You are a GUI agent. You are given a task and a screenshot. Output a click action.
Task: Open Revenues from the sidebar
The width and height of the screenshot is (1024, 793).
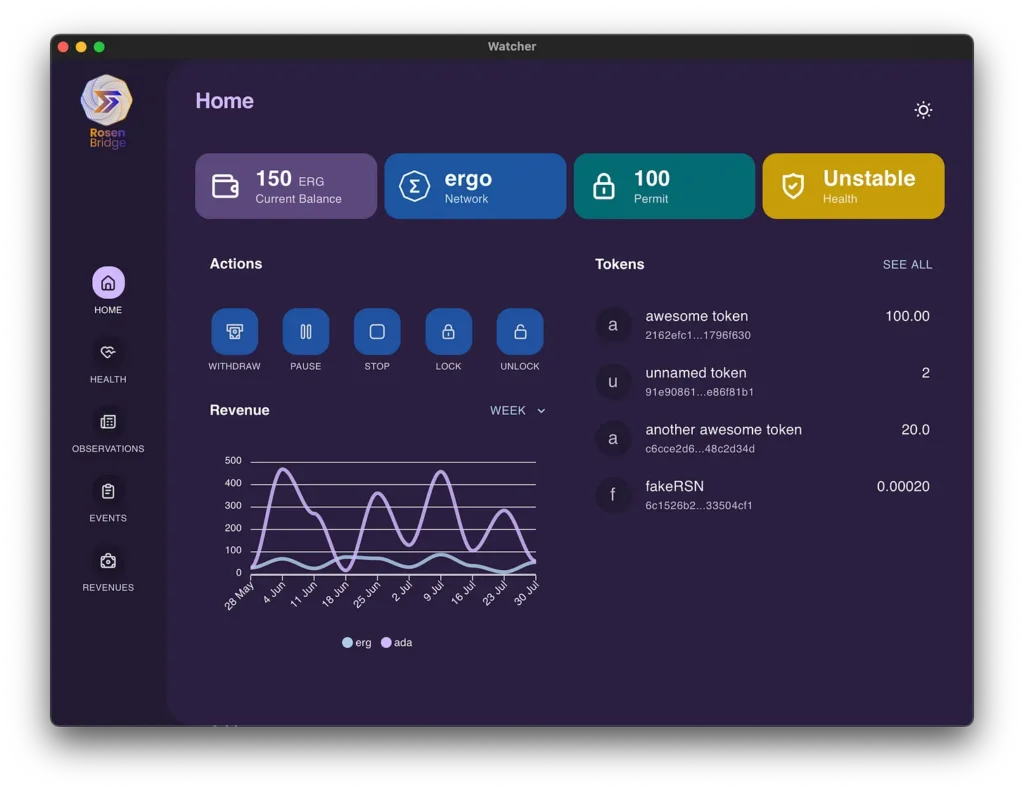tap(108, 561)
